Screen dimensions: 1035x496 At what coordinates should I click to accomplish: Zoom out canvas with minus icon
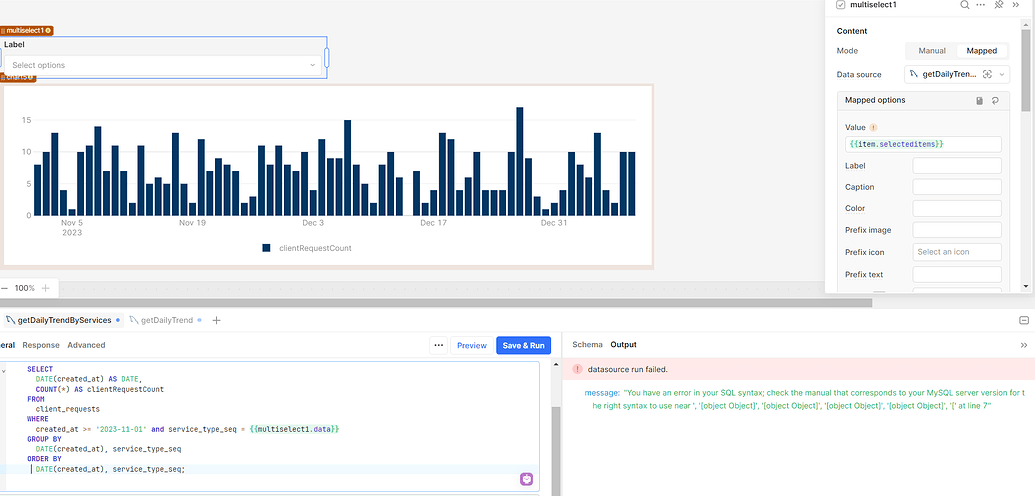[4, 288]
